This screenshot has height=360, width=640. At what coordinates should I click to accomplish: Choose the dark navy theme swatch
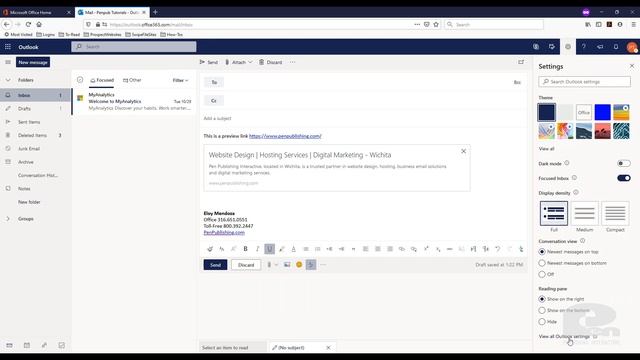click(547, 112)
